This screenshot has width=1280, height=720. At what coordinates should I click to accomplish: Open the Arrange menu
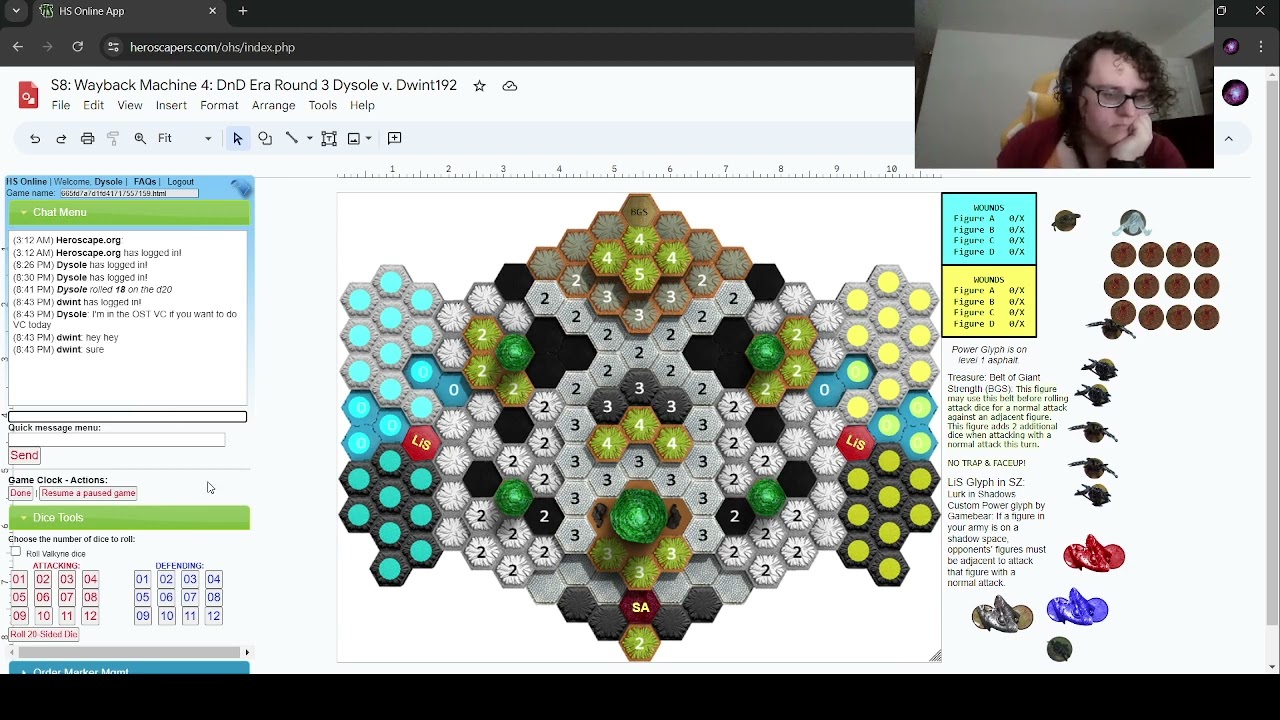pyautogui.click(x=273, y=105)
